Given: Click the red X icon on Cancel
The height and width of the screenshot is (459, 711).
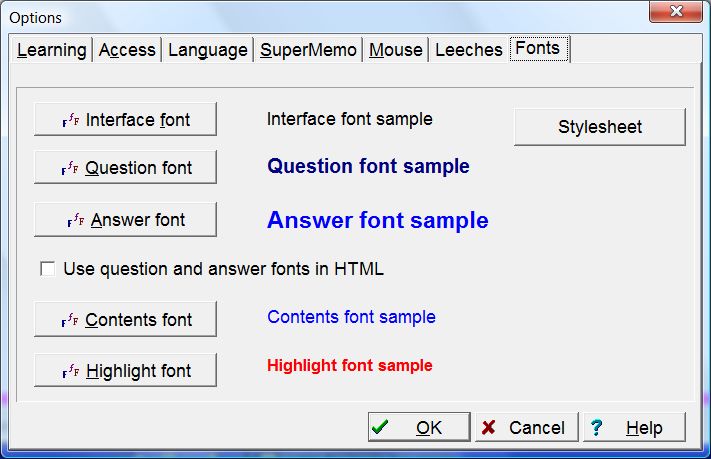Looking at the screenshot, I should point(489,428).
